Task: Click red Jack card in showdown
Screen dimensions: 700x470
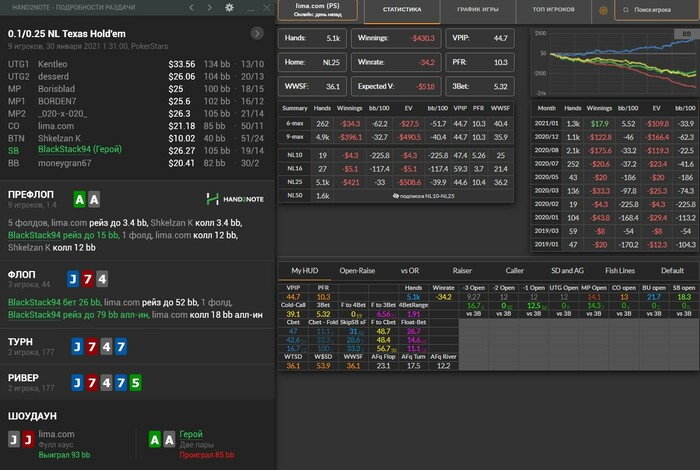Action: (x=28, y=440)
